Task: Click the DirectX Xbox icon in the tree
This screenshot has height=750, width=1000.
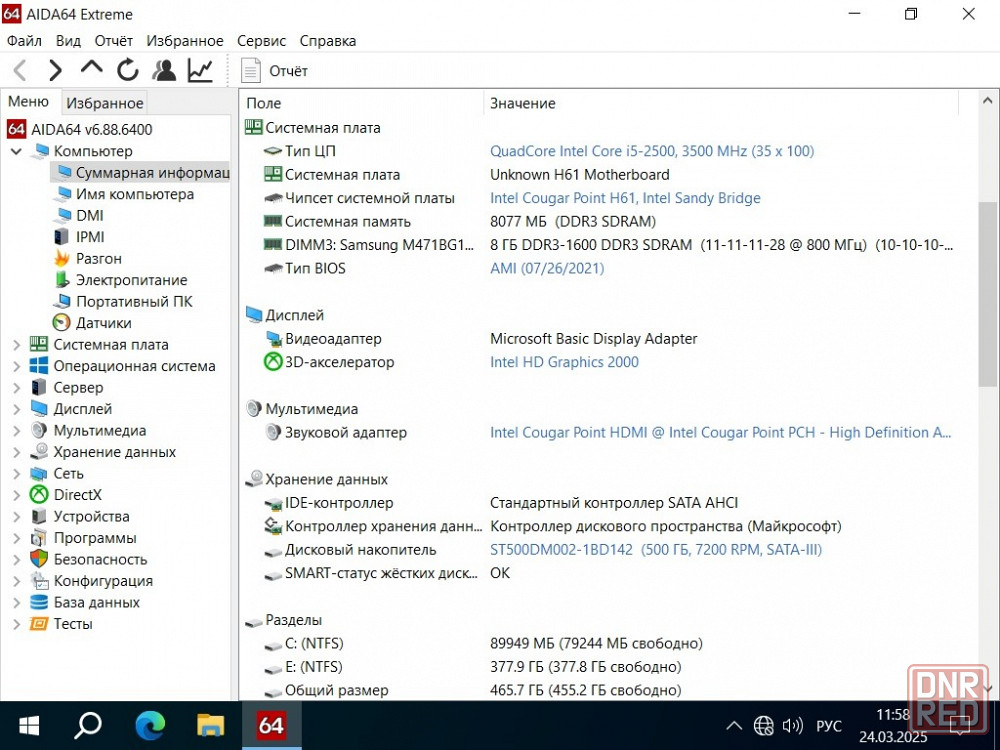Action: [x=39, y=495]
